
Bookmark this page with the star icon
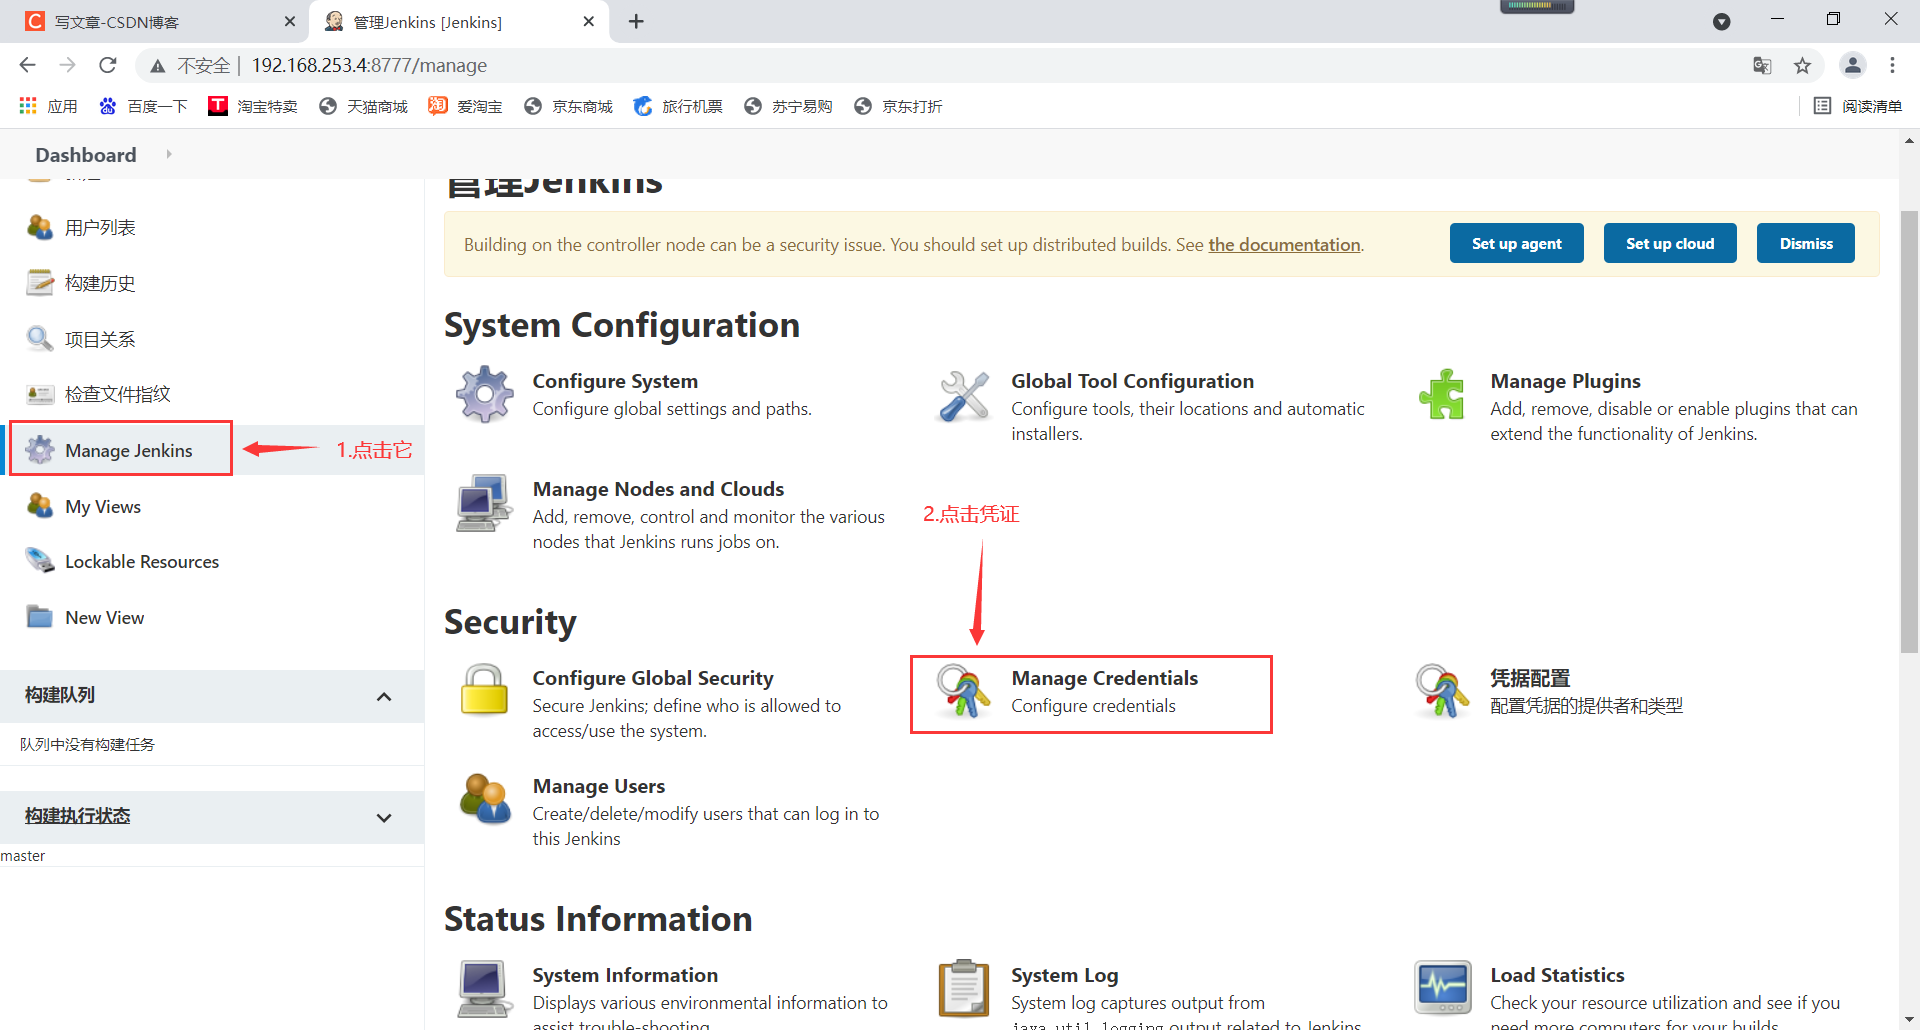[1802, 66]
